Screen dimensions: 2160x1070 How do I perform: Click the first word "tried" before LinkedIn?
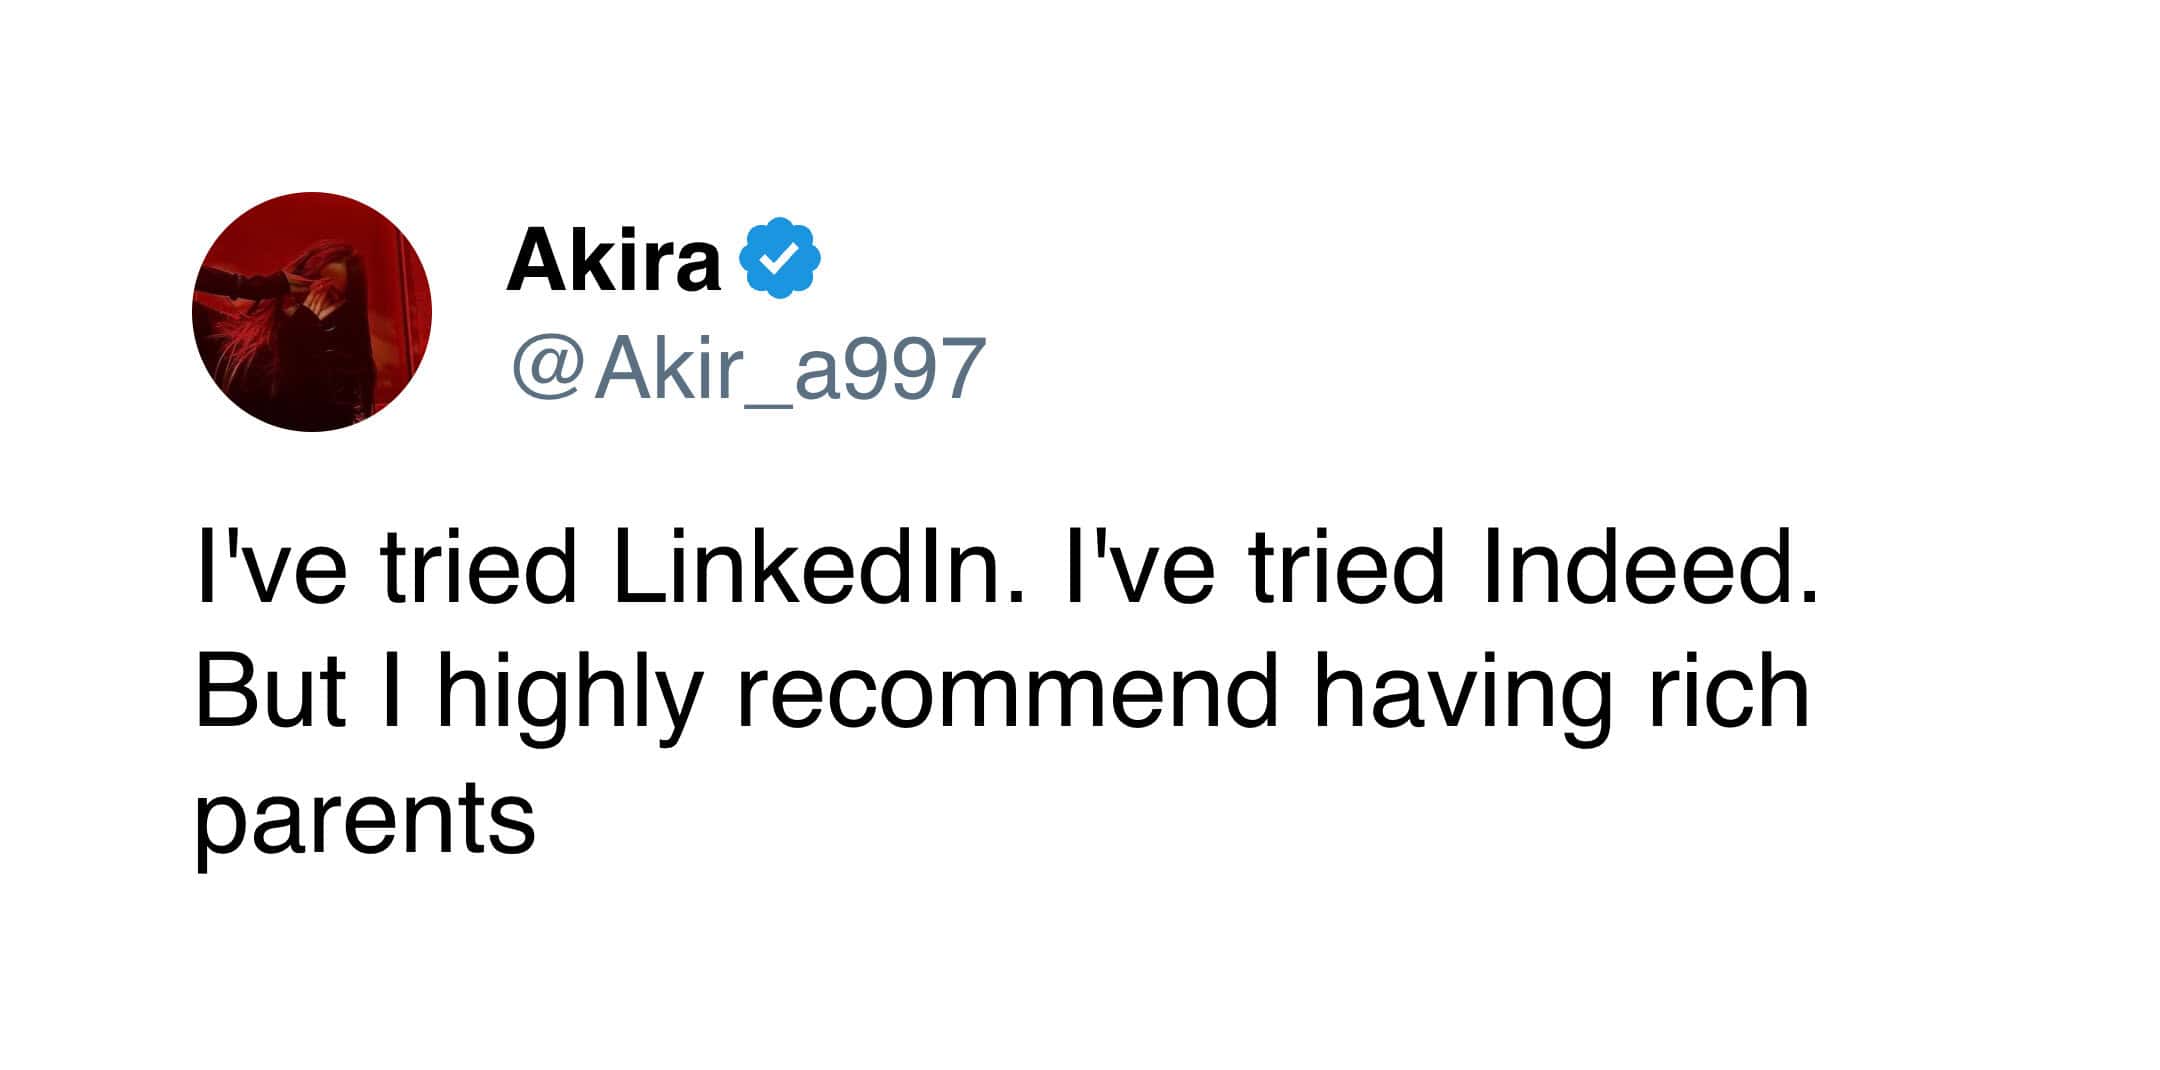click(x=480, y=570)
